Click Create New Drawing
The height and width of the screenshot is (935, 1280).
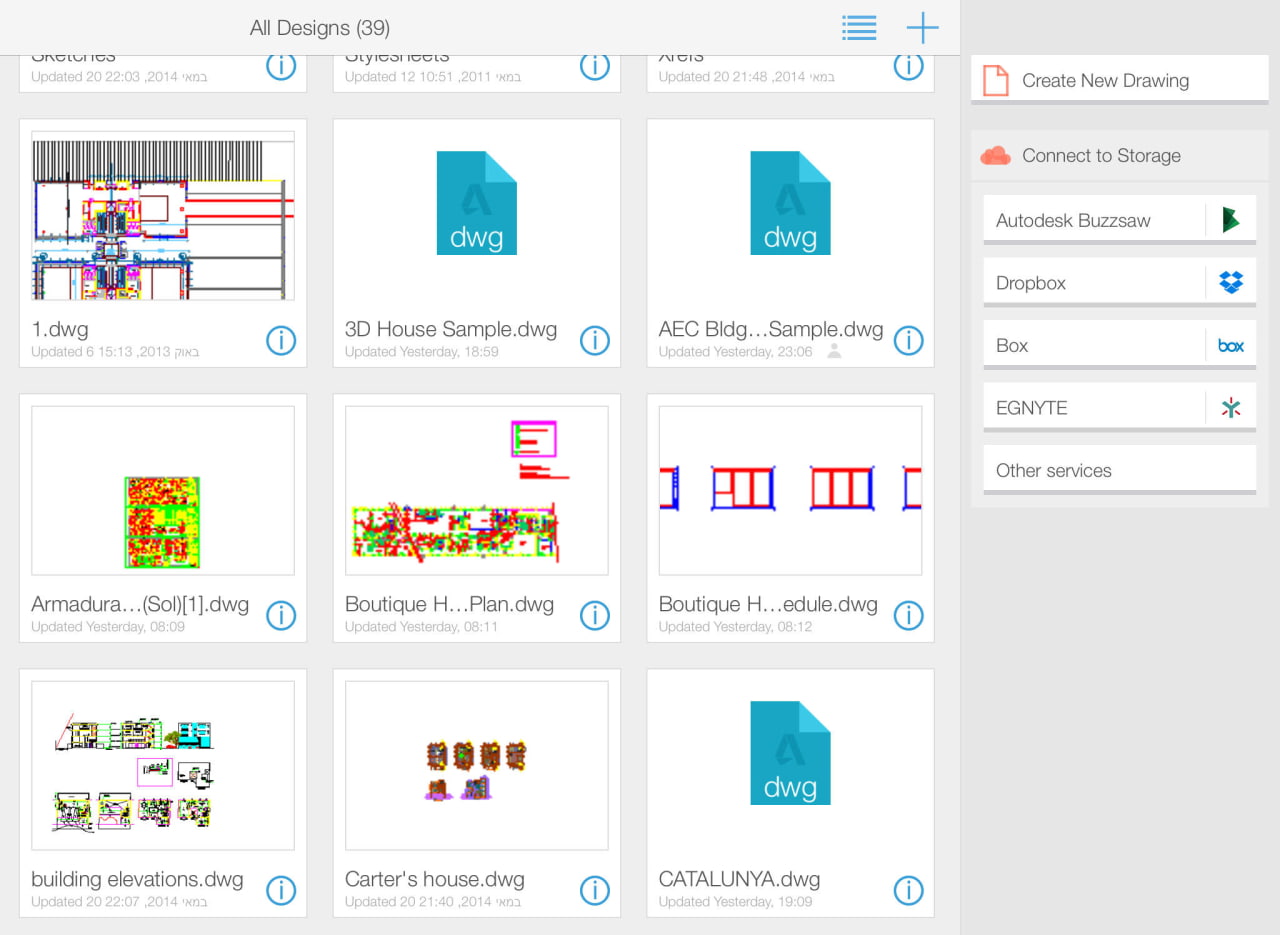tap(1103, 79)
